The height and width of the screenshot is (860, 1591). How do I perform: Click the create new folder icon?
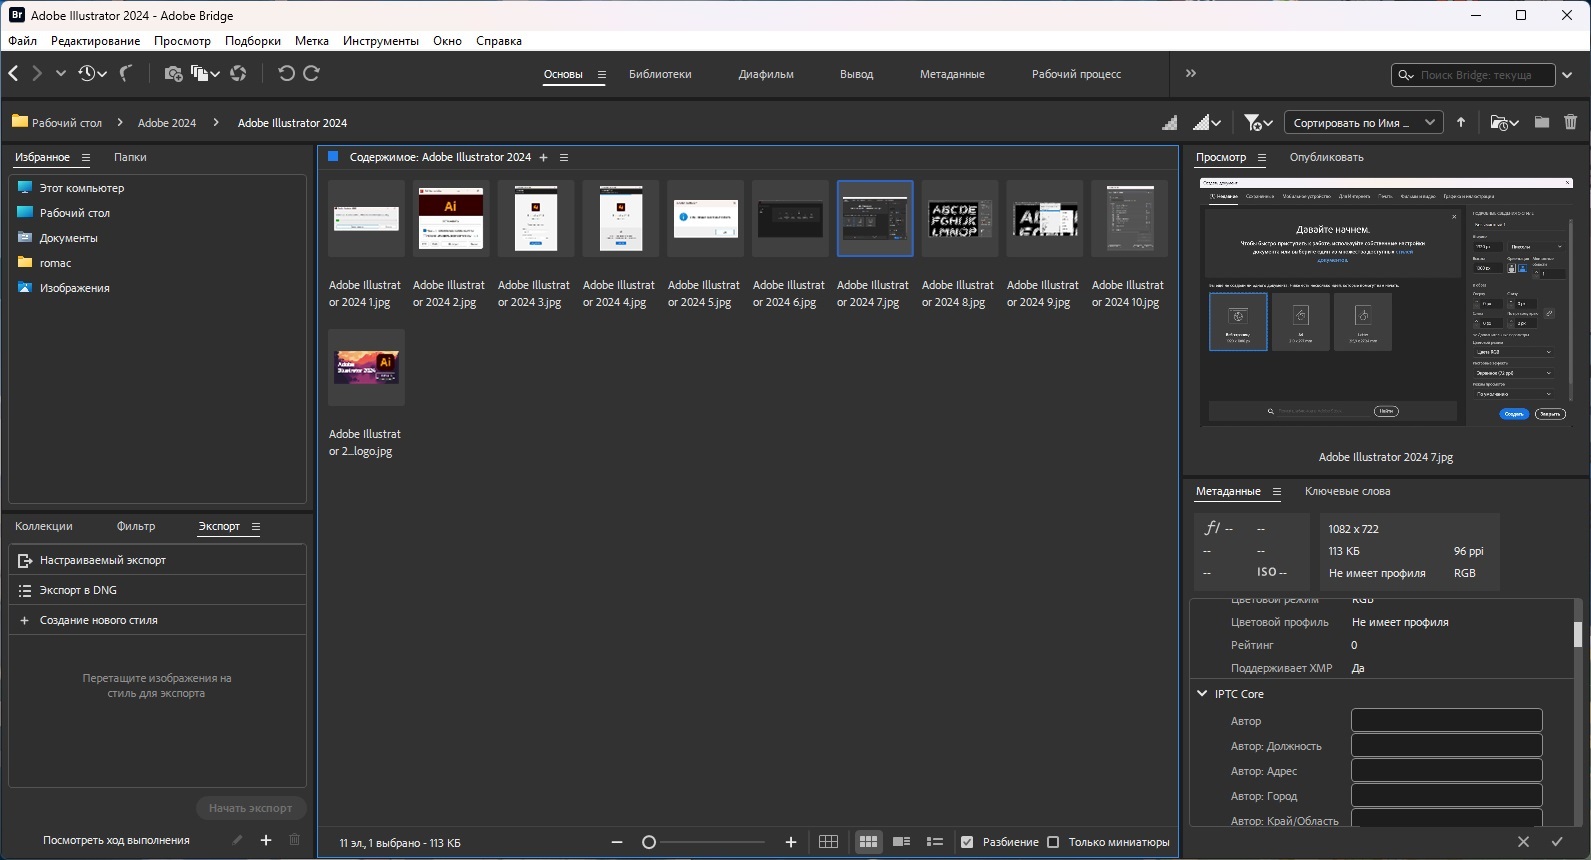click(x=1541, y=122)
